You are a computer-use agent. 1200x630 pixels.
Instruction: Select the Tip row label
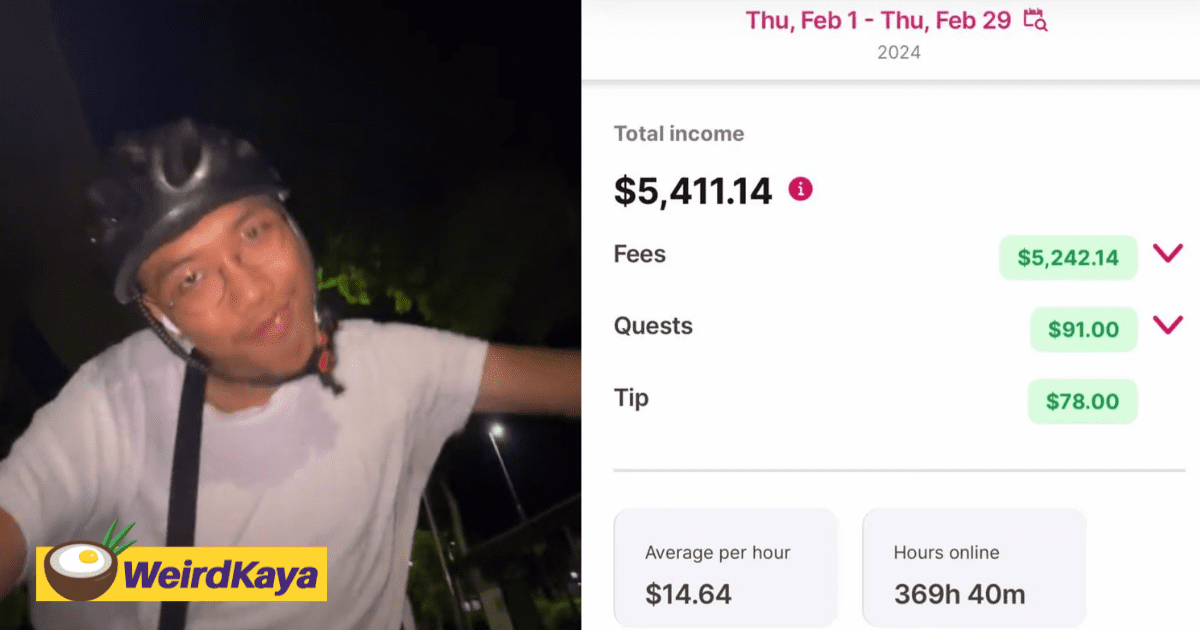(631, 398)
